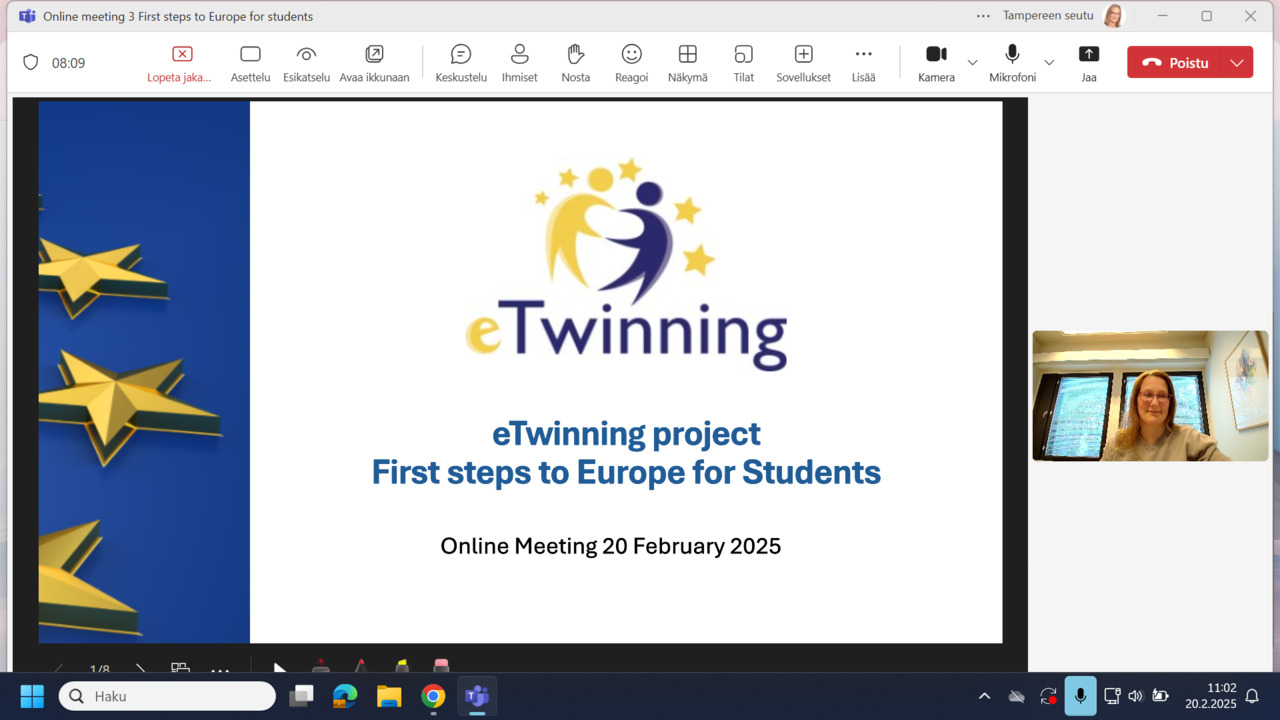Open Google Chrome from taskbar
The height and width of the screenshot is (720, 1280).
pos(433,696)
